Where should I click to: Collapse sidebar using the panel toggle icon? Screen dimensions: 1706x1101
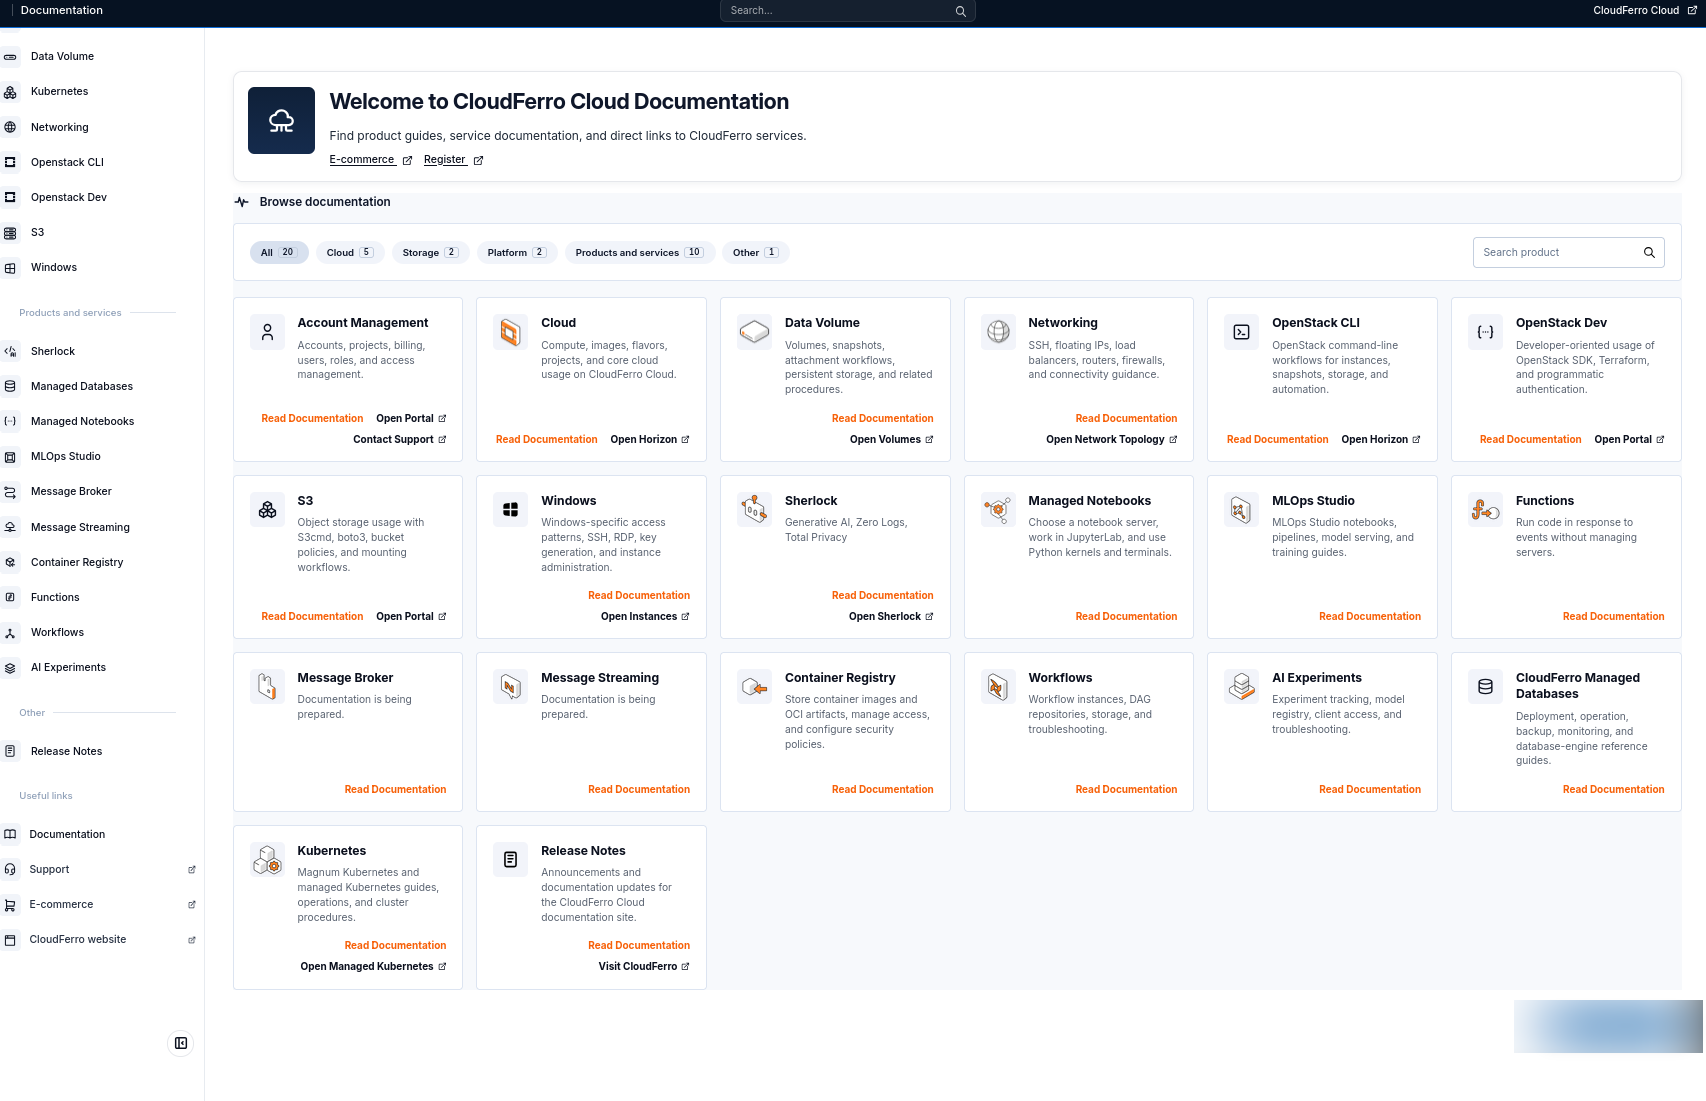[x=181, y=1043]
